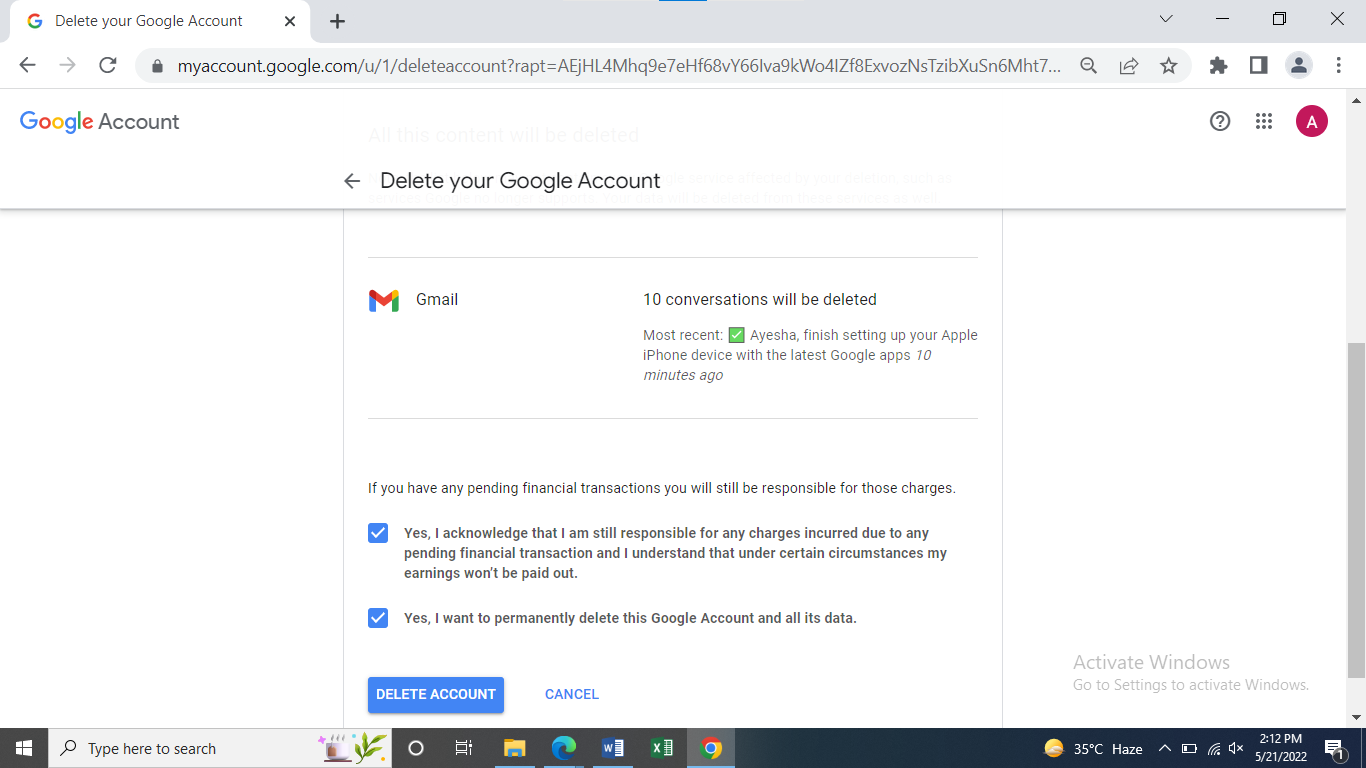Open the Chrome extensions puzzle icon
The height and width of the screenshot is (768, 1366).
1218,65
